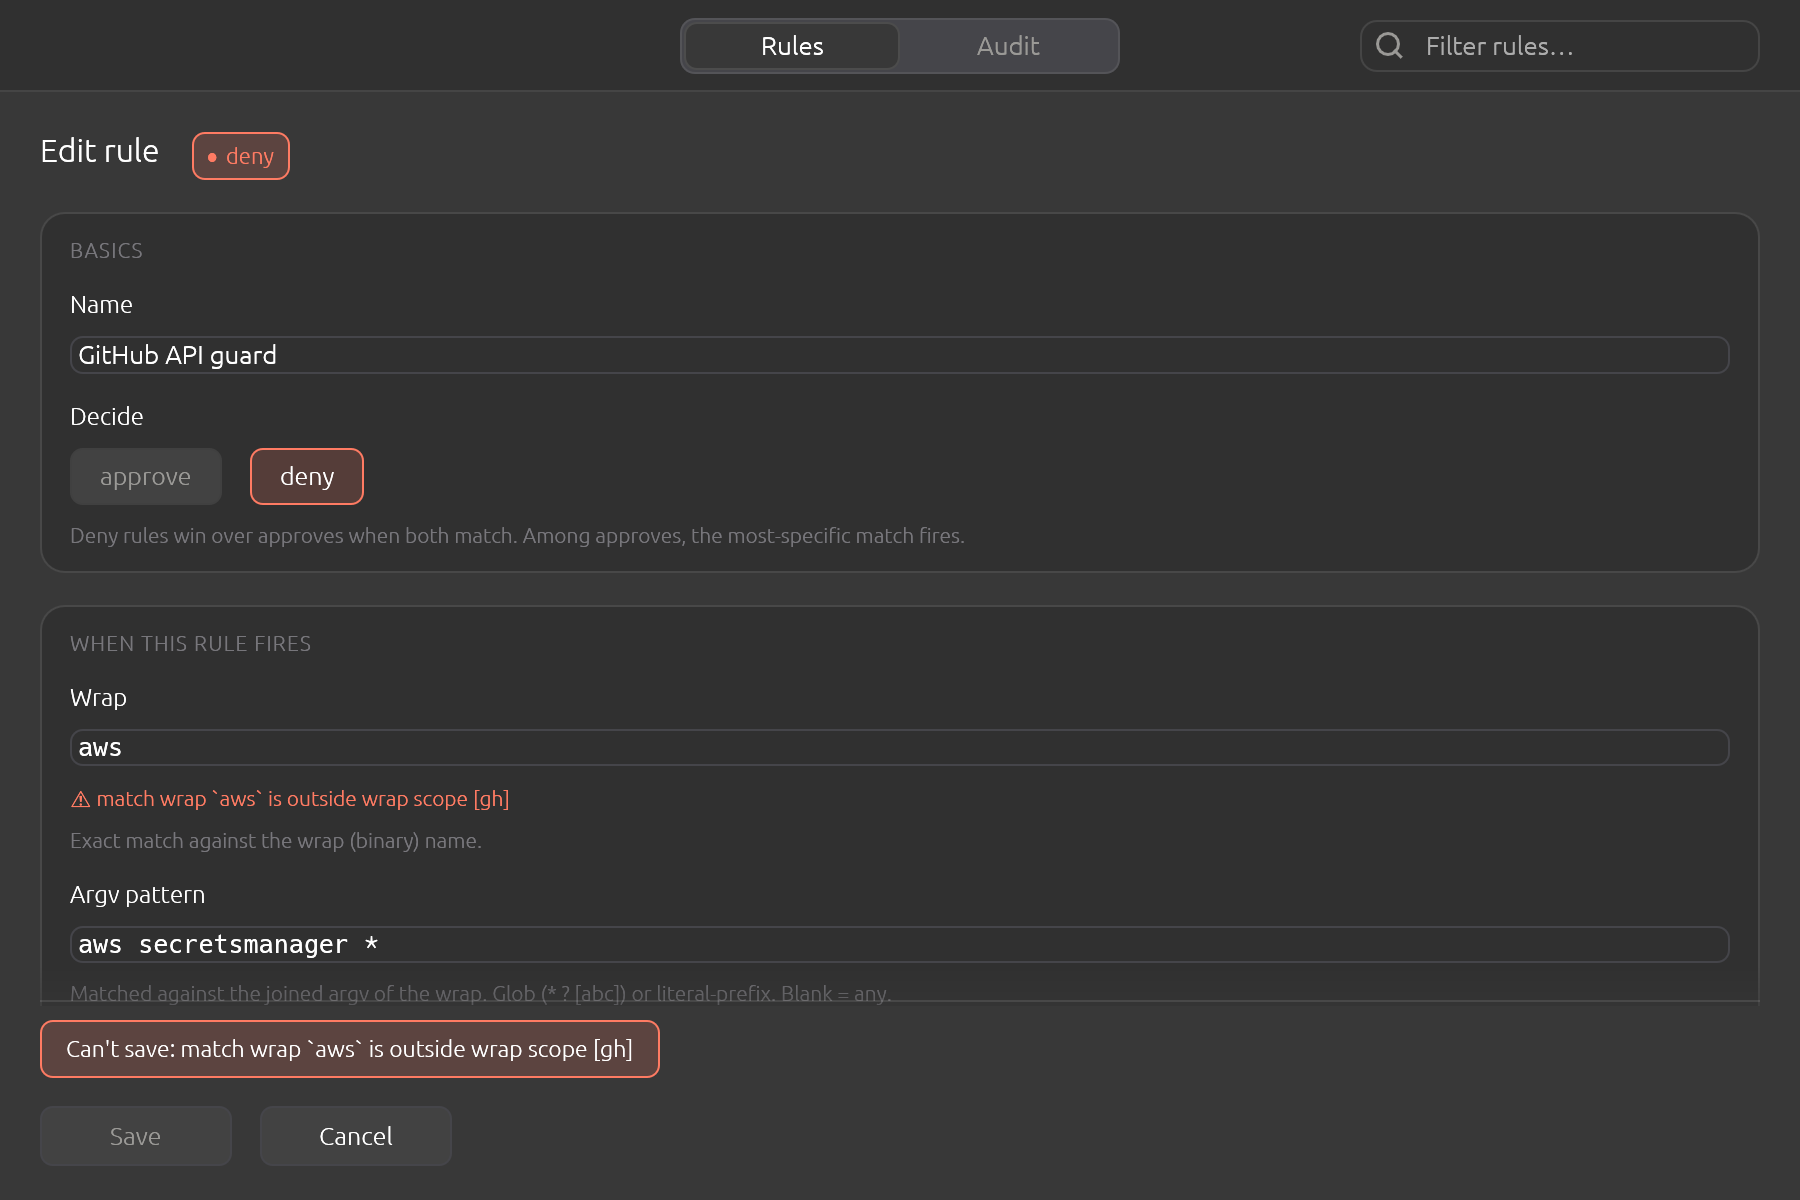Viewport: 1800px width, 1200px height.
Task: Click the BASICS section label
Action: (107, 251)
